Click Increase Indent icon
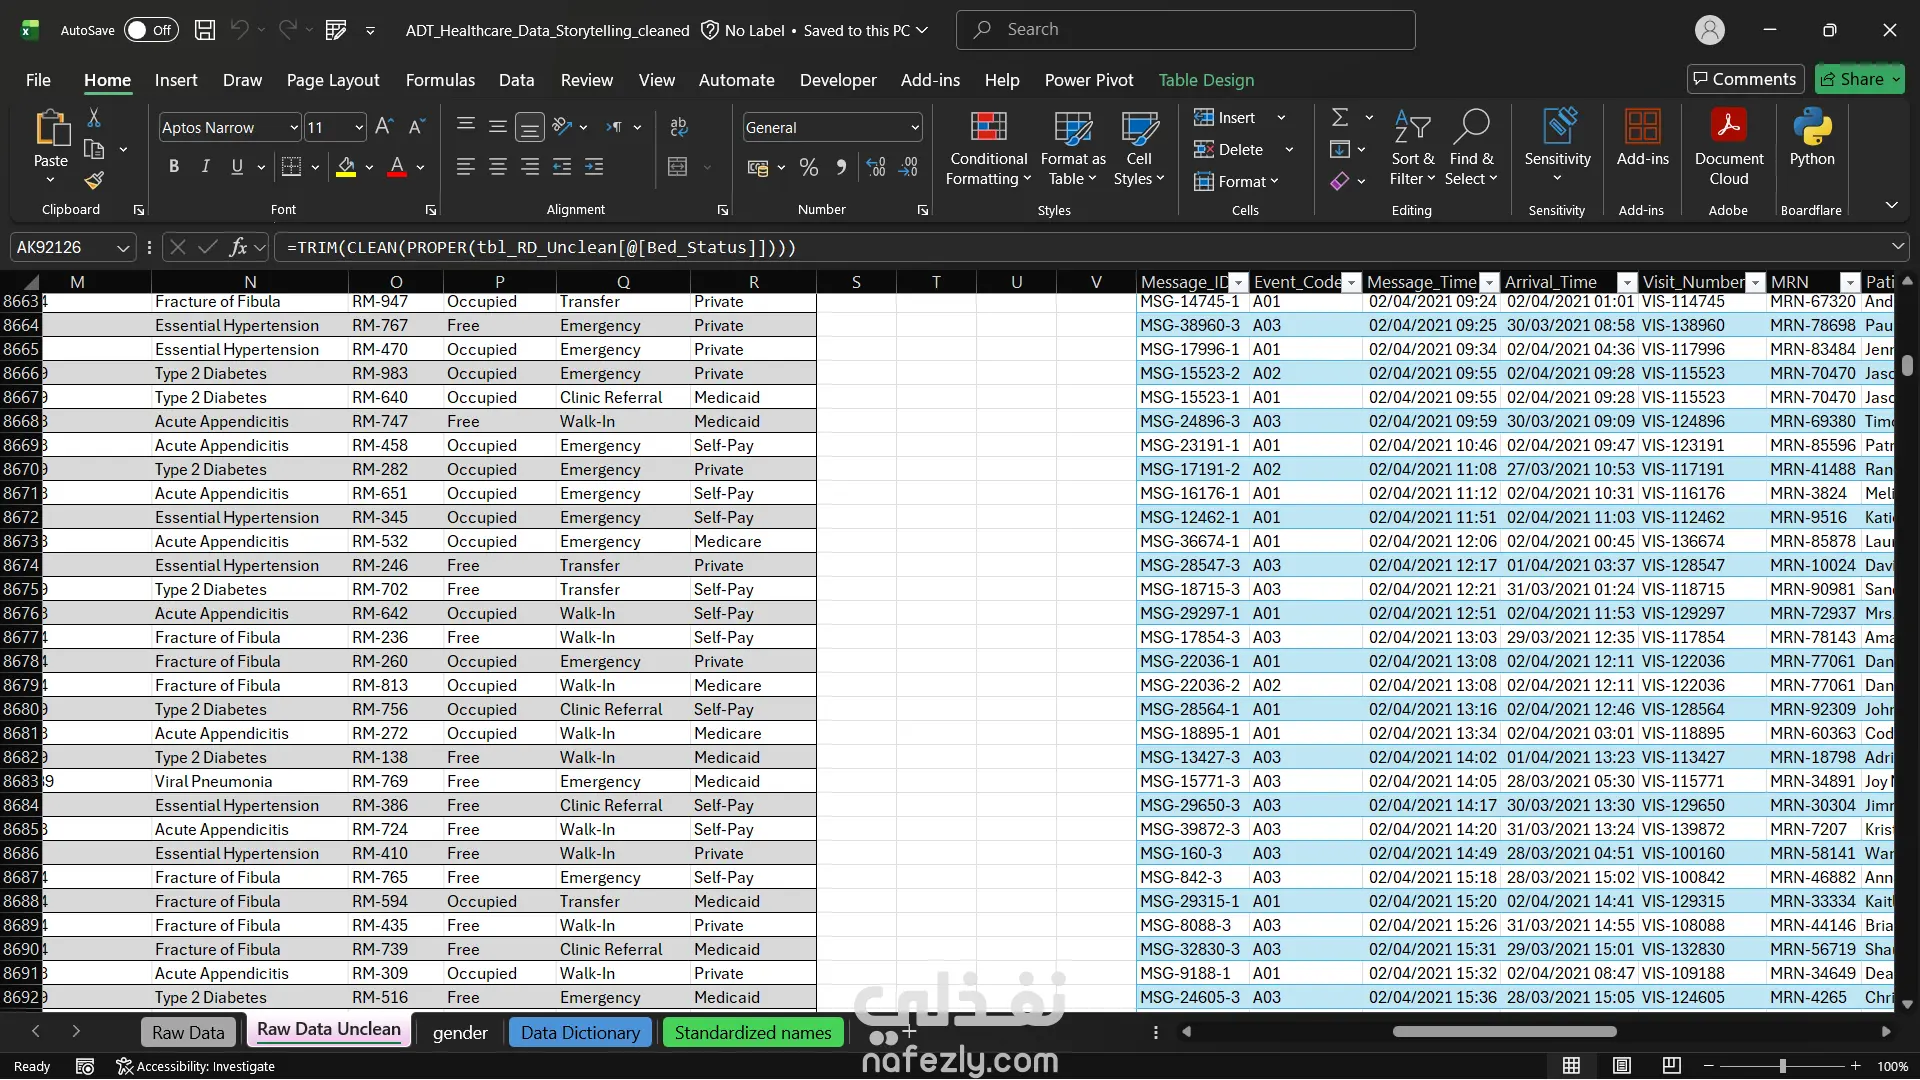The image size is (1920, 1080). pyautogui.click(x=594, y=167)
